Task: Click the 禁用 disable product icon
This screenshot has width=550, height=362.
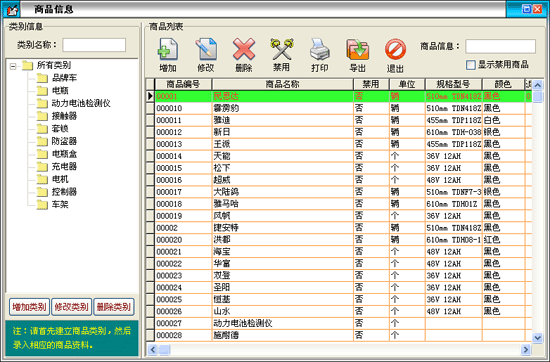Action: pos(282,49)
